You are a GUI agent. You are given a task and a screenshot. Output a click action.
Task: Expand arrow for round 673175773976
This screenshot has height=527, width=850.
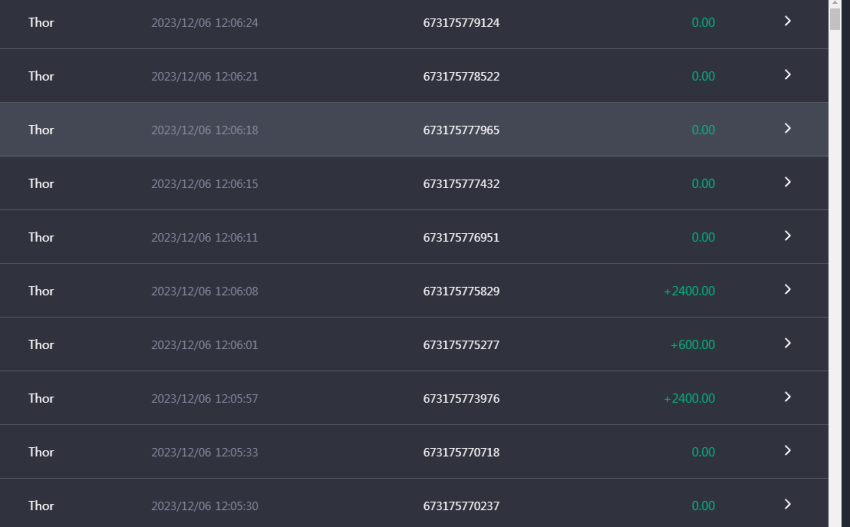click(788, 397)
